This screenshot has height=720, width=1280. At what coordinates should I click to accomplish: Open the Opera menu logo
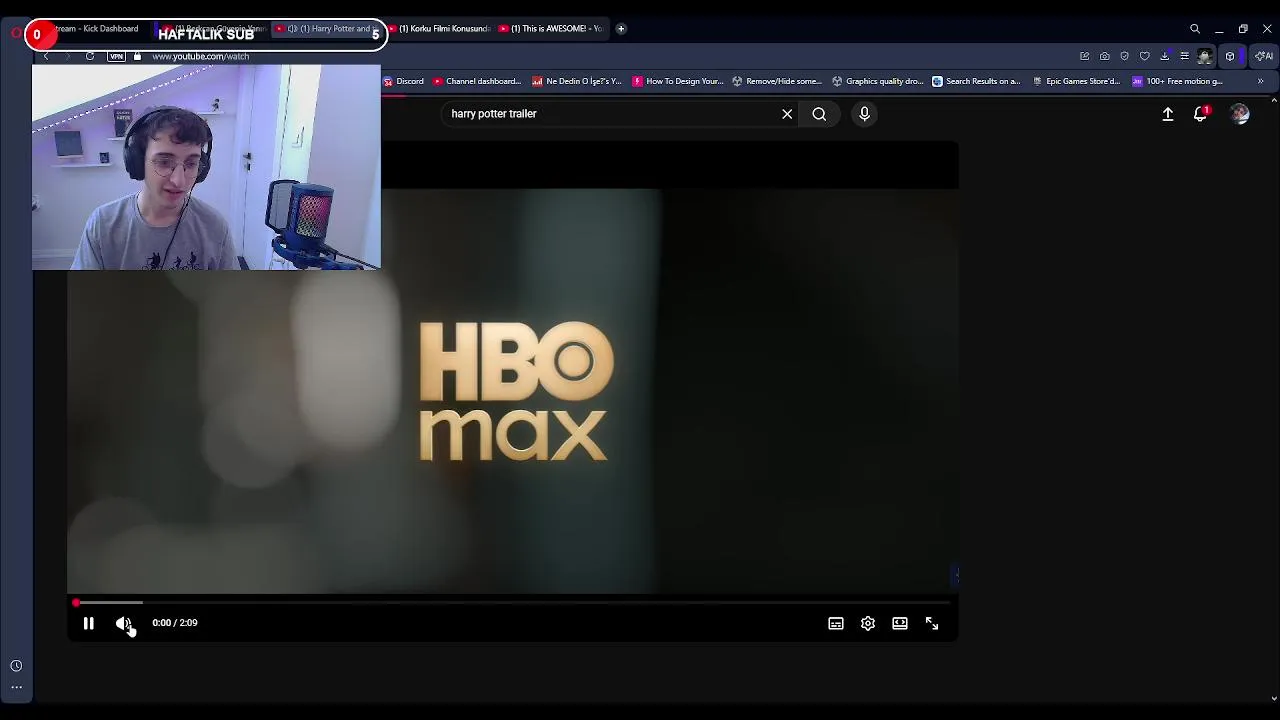16,33
